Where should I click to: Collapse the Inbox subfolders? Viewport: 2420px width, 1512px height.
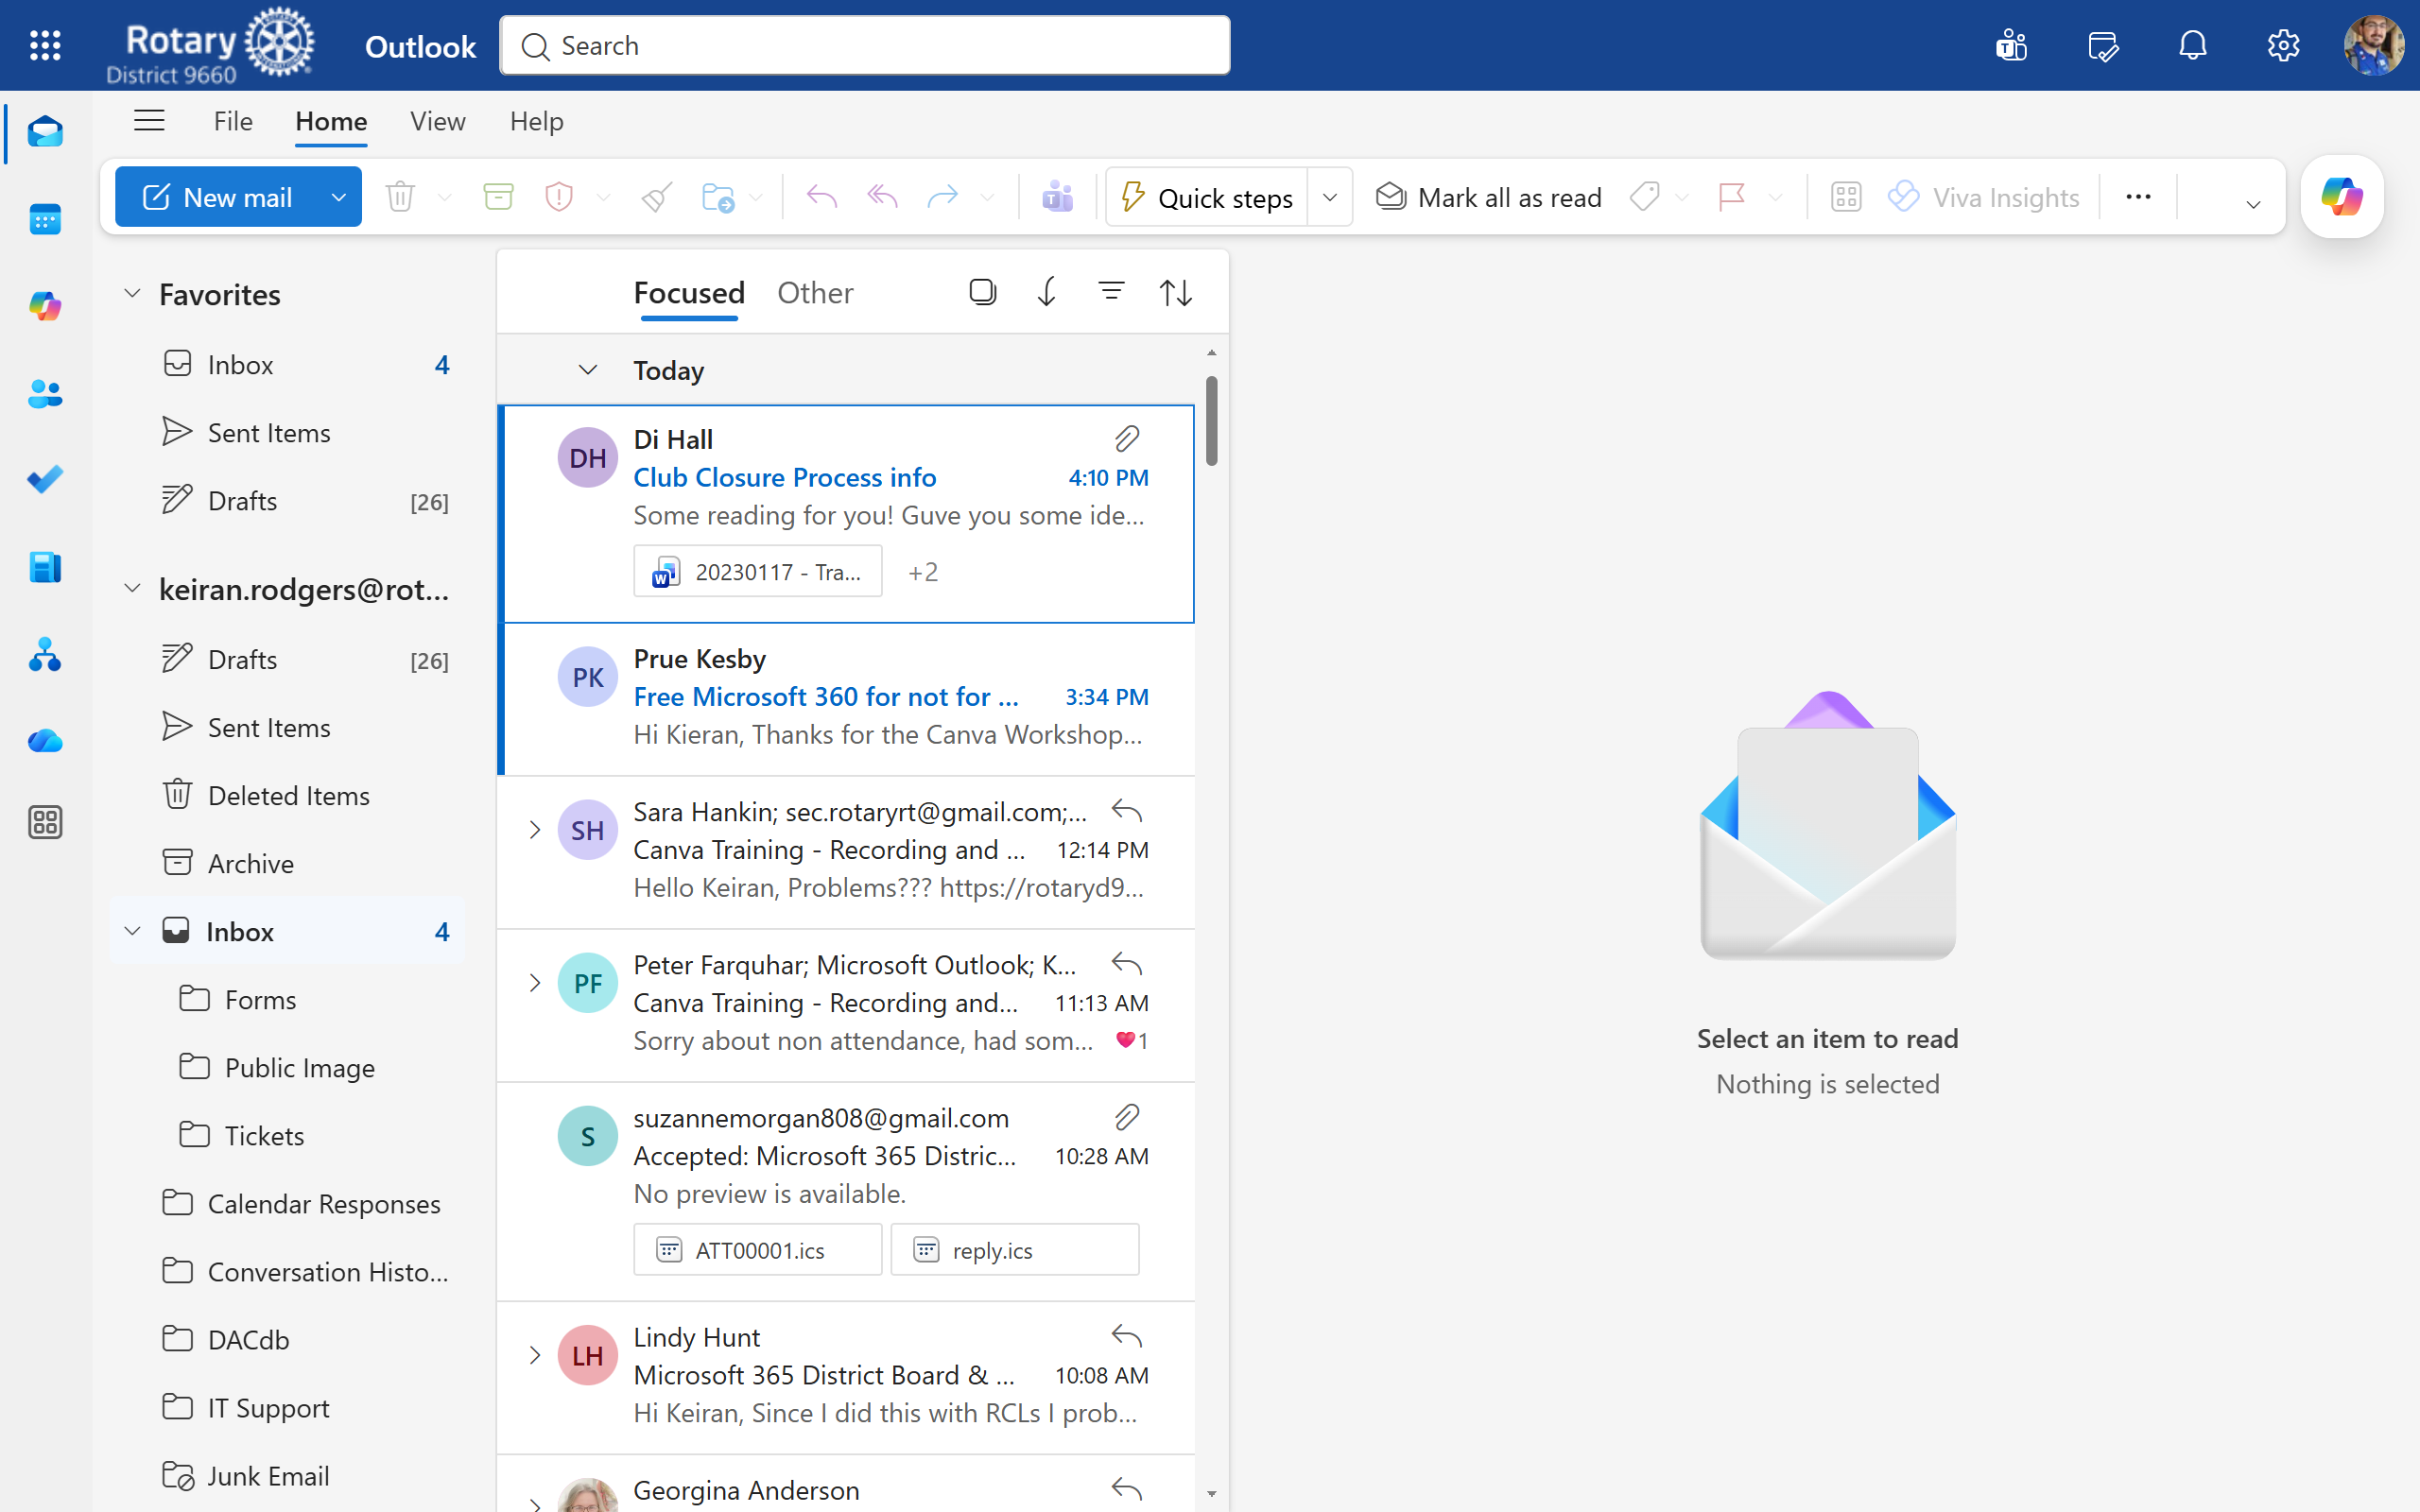pyautogui.click(x=132, y=931)
